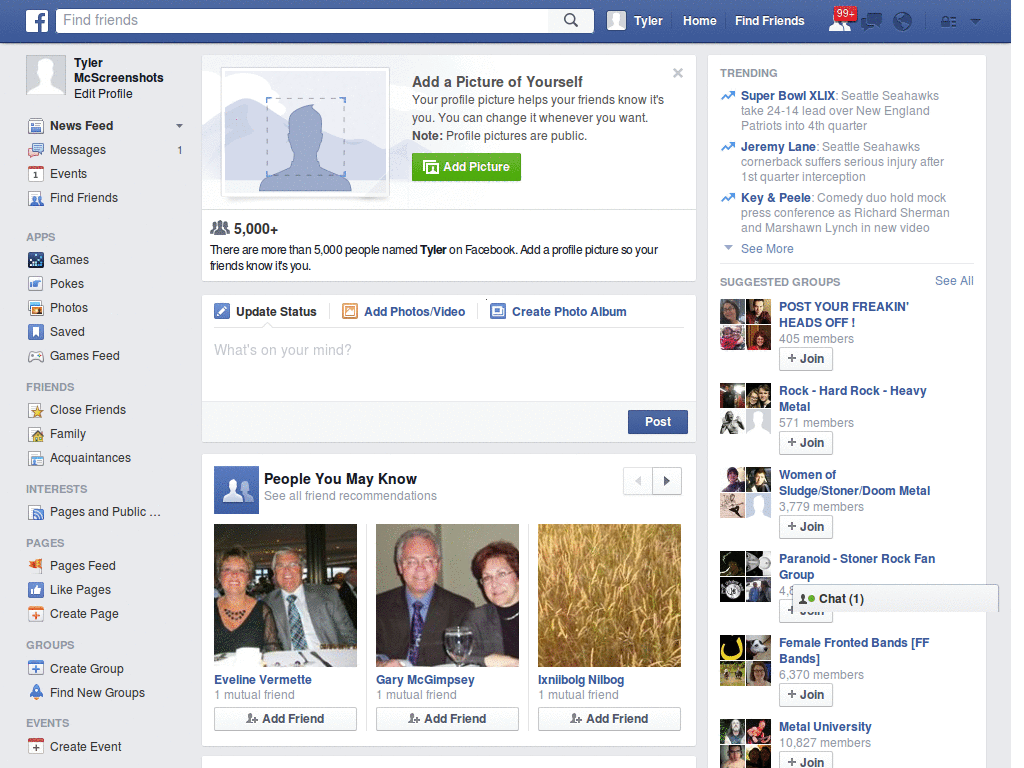Open the notifications globe icon
This screenshot has height=768, width=1024.
click(x=903, y=22)
